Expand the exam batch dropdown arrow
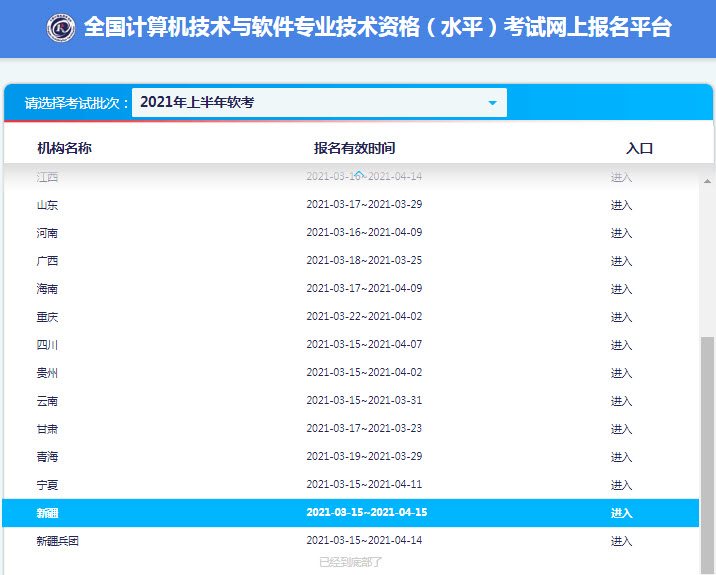The image size is (716, 575). [x=492, y=103]
